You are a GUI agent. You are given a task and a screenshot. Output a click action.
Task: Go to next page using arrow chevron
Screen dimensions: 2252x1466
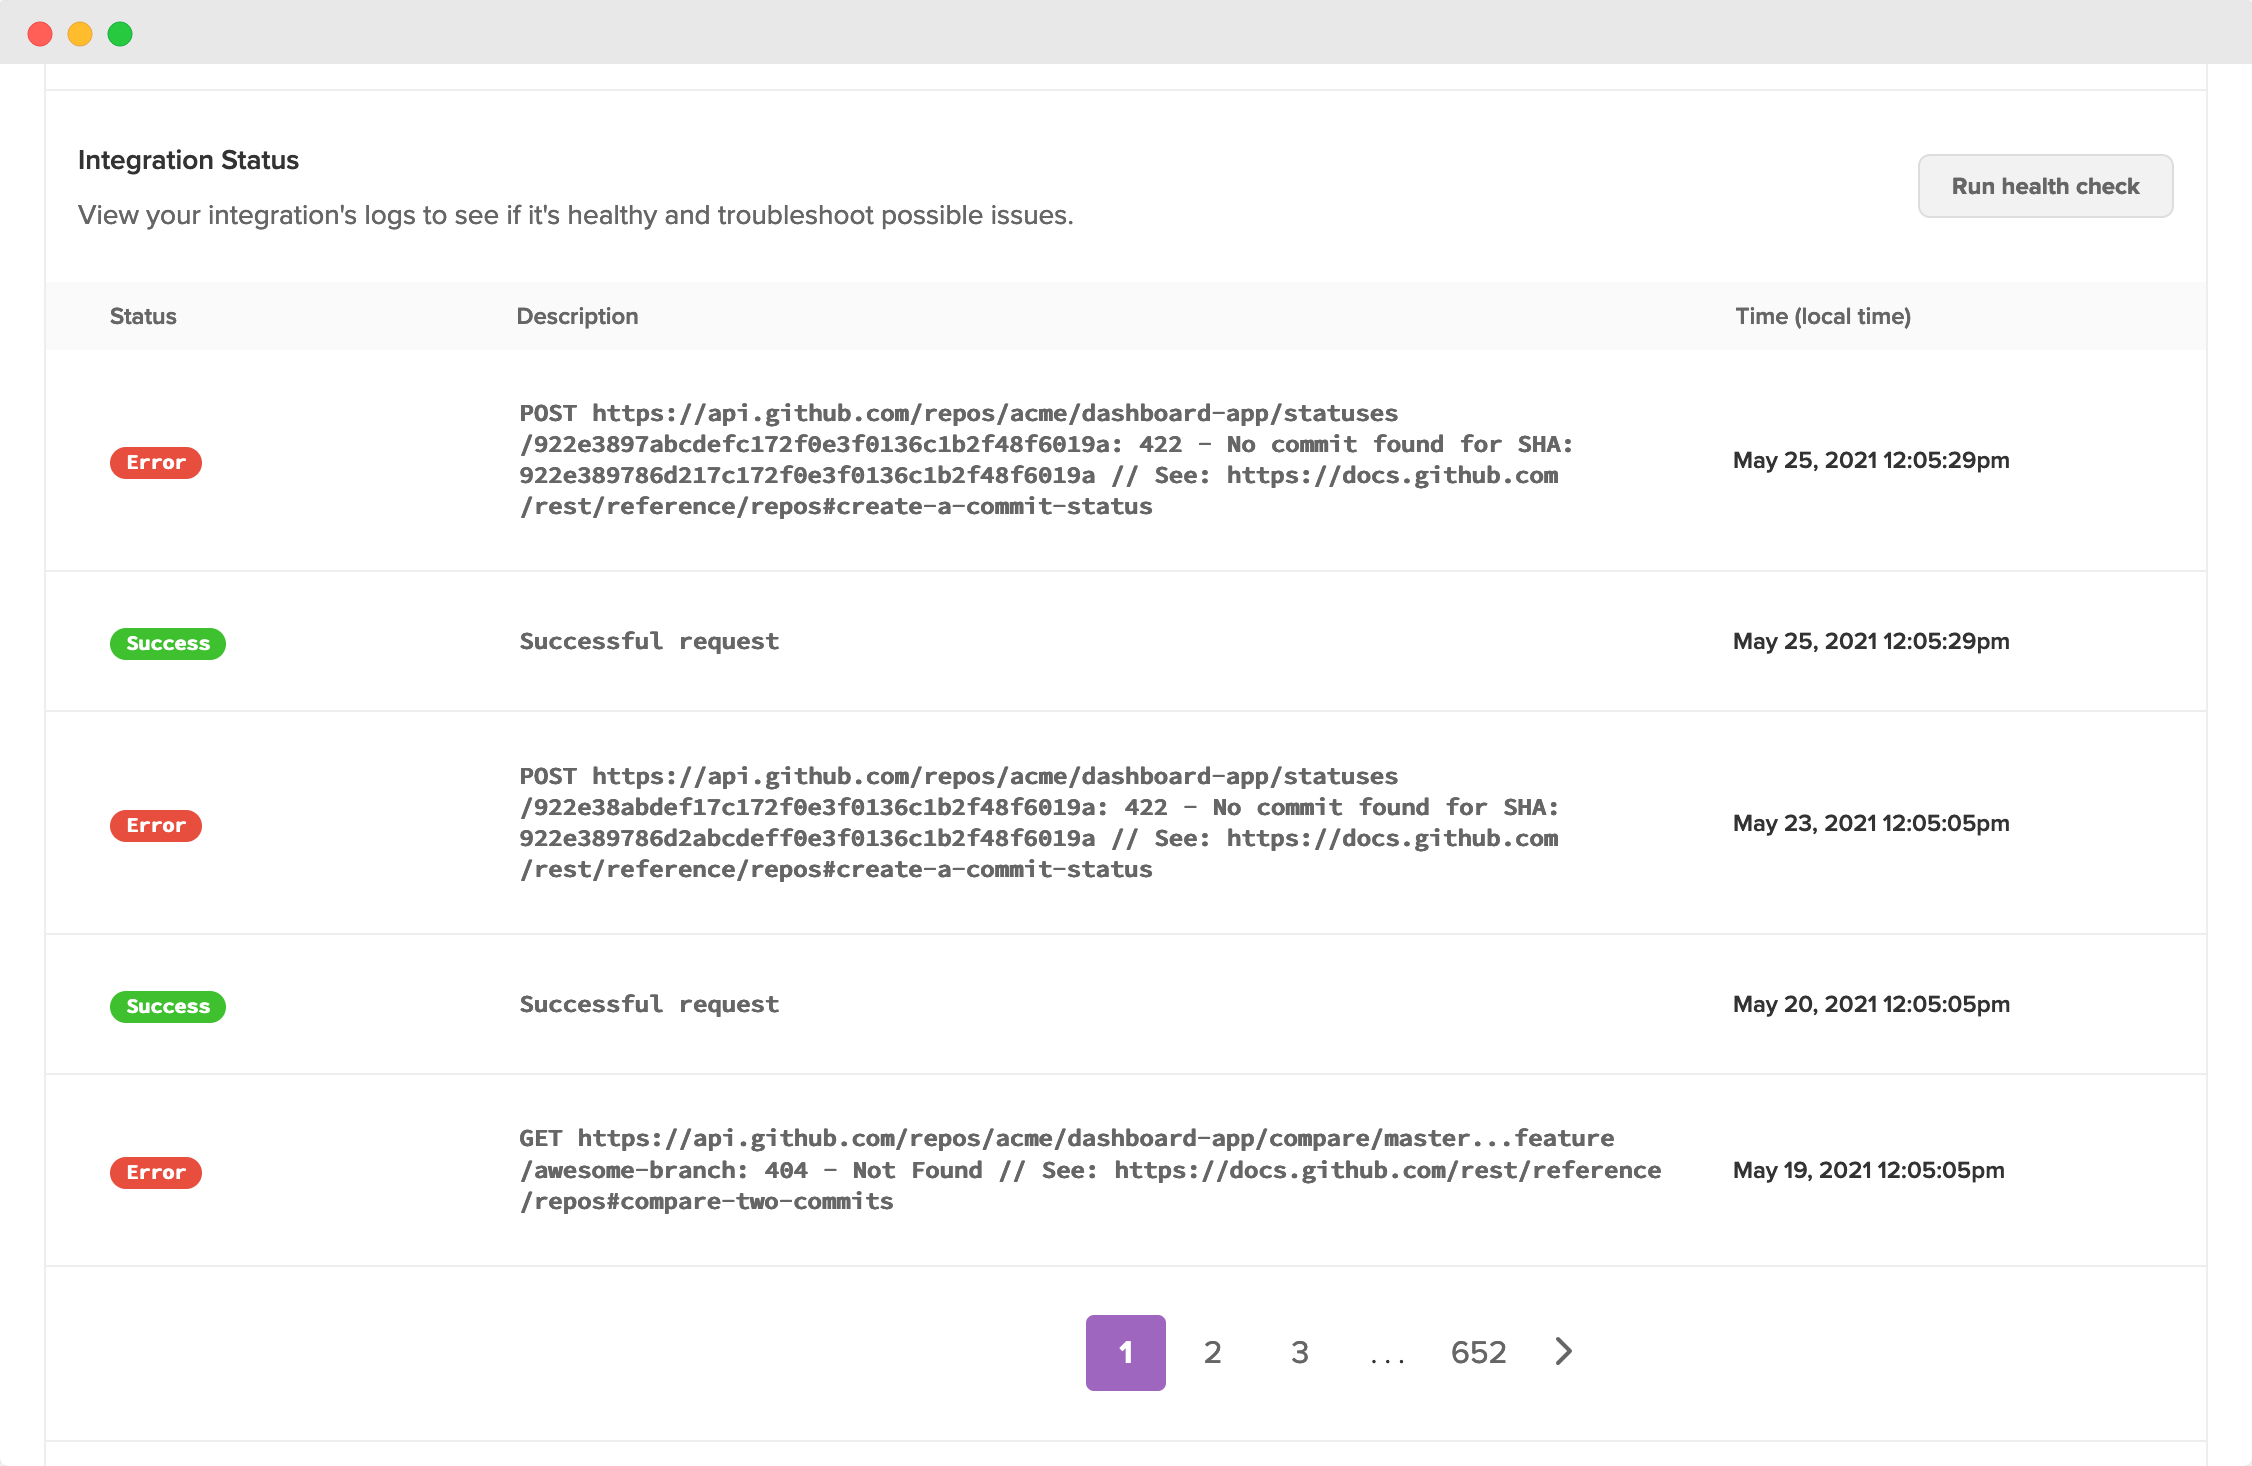pyautogui.click(x=1564, y=1352)
